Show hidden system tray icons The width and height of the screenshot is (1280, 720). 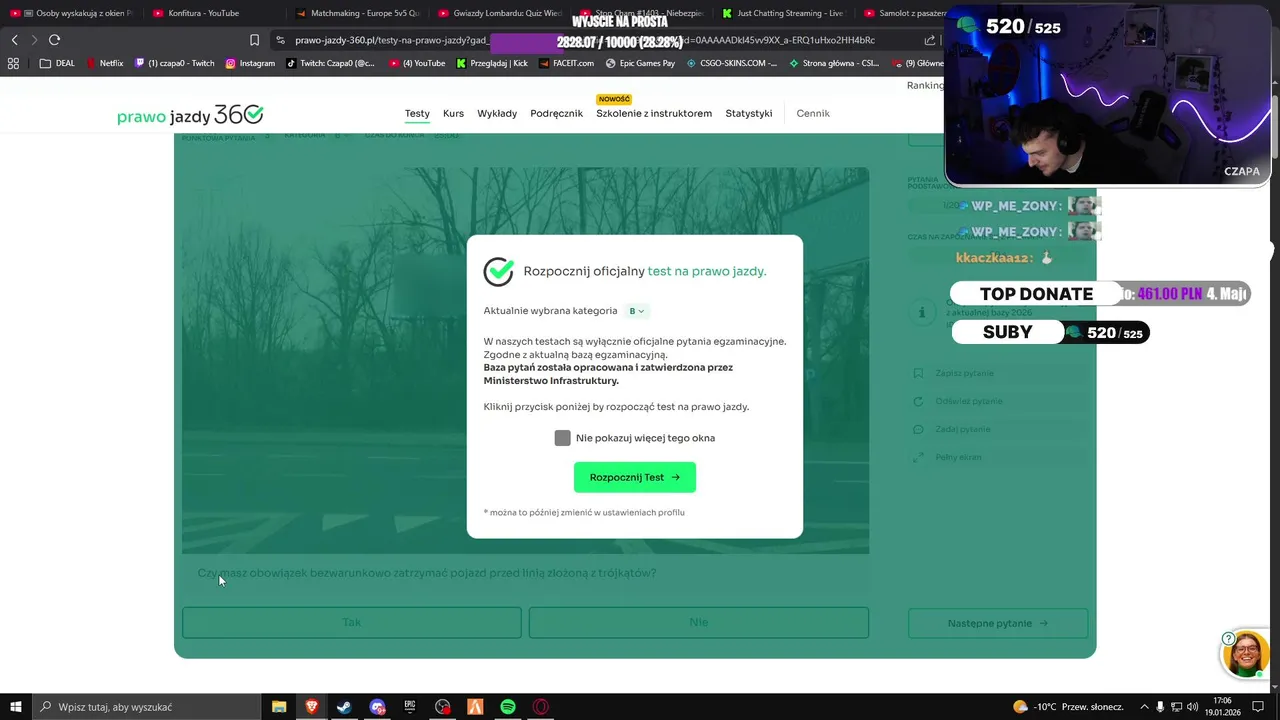(x=1145, y=707)
